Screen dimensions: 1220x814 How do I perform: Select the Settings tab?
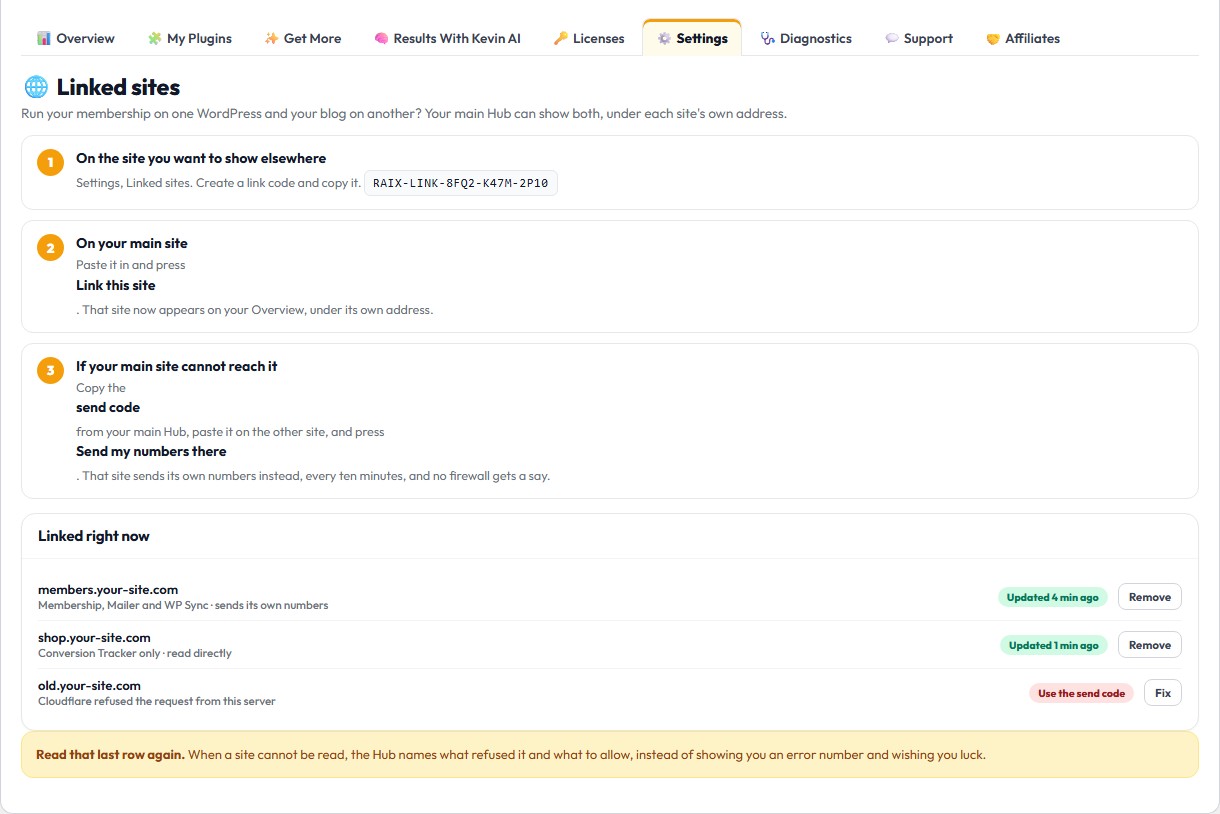click(692, 38)
